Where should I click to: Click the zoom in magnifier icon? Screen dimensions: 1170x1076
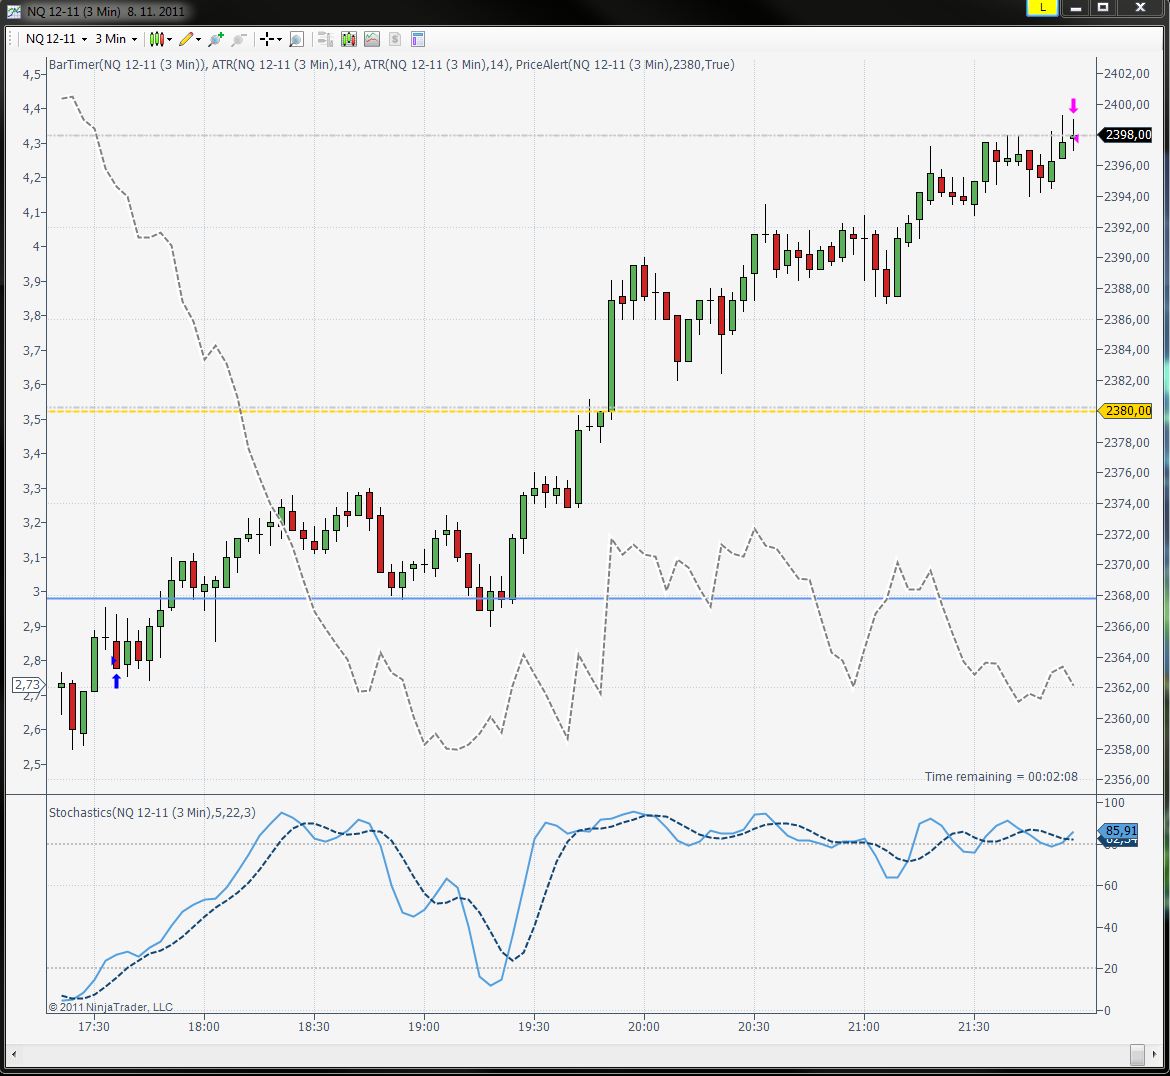click(x=215, y=40)
